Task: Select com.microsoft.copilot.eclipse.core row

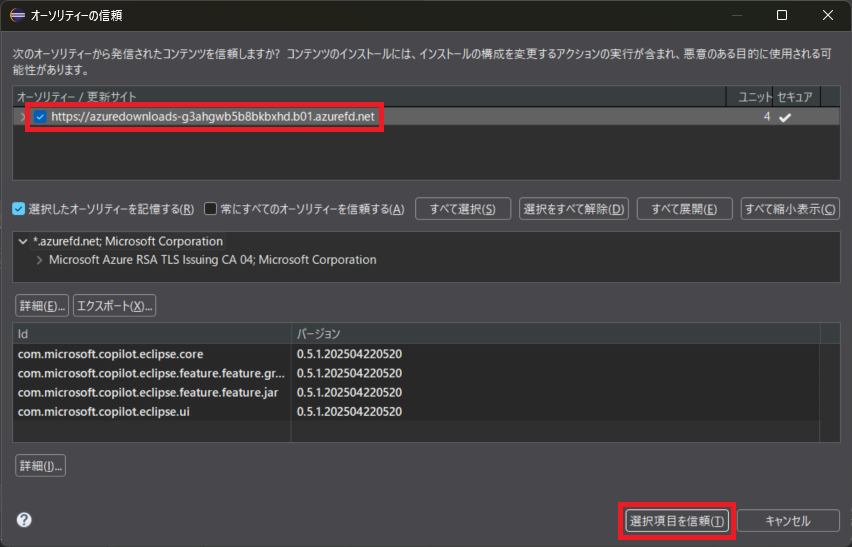Action: (x=111, y=354)
